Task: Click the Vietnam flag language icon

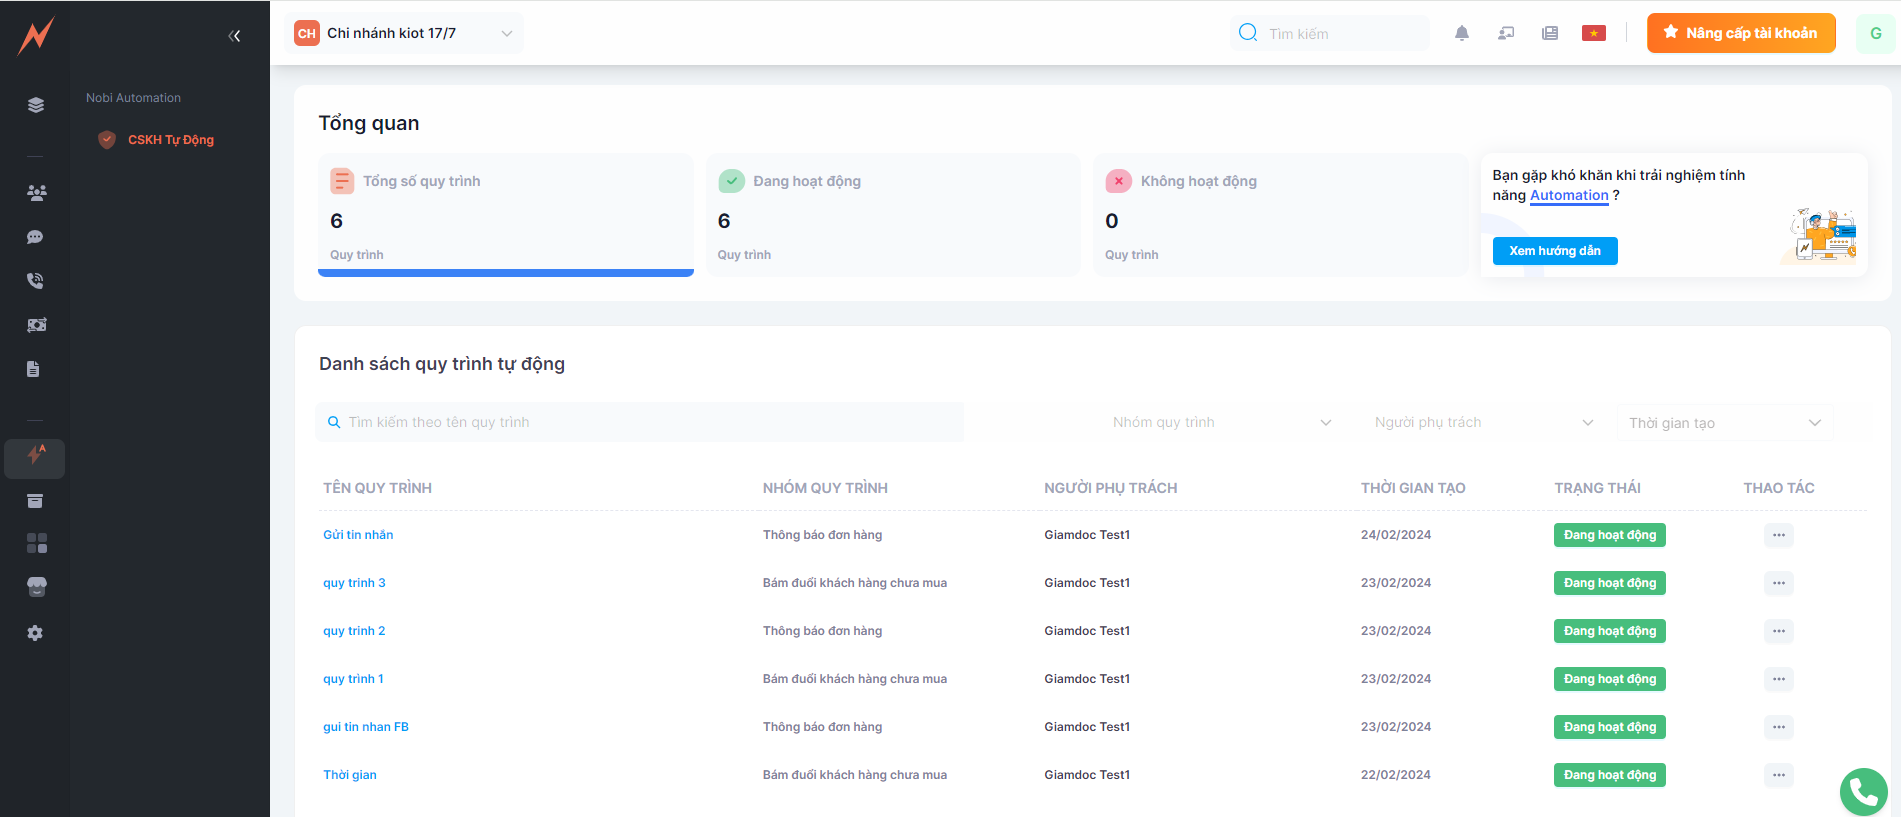Action: click(x=1593, y=33)
